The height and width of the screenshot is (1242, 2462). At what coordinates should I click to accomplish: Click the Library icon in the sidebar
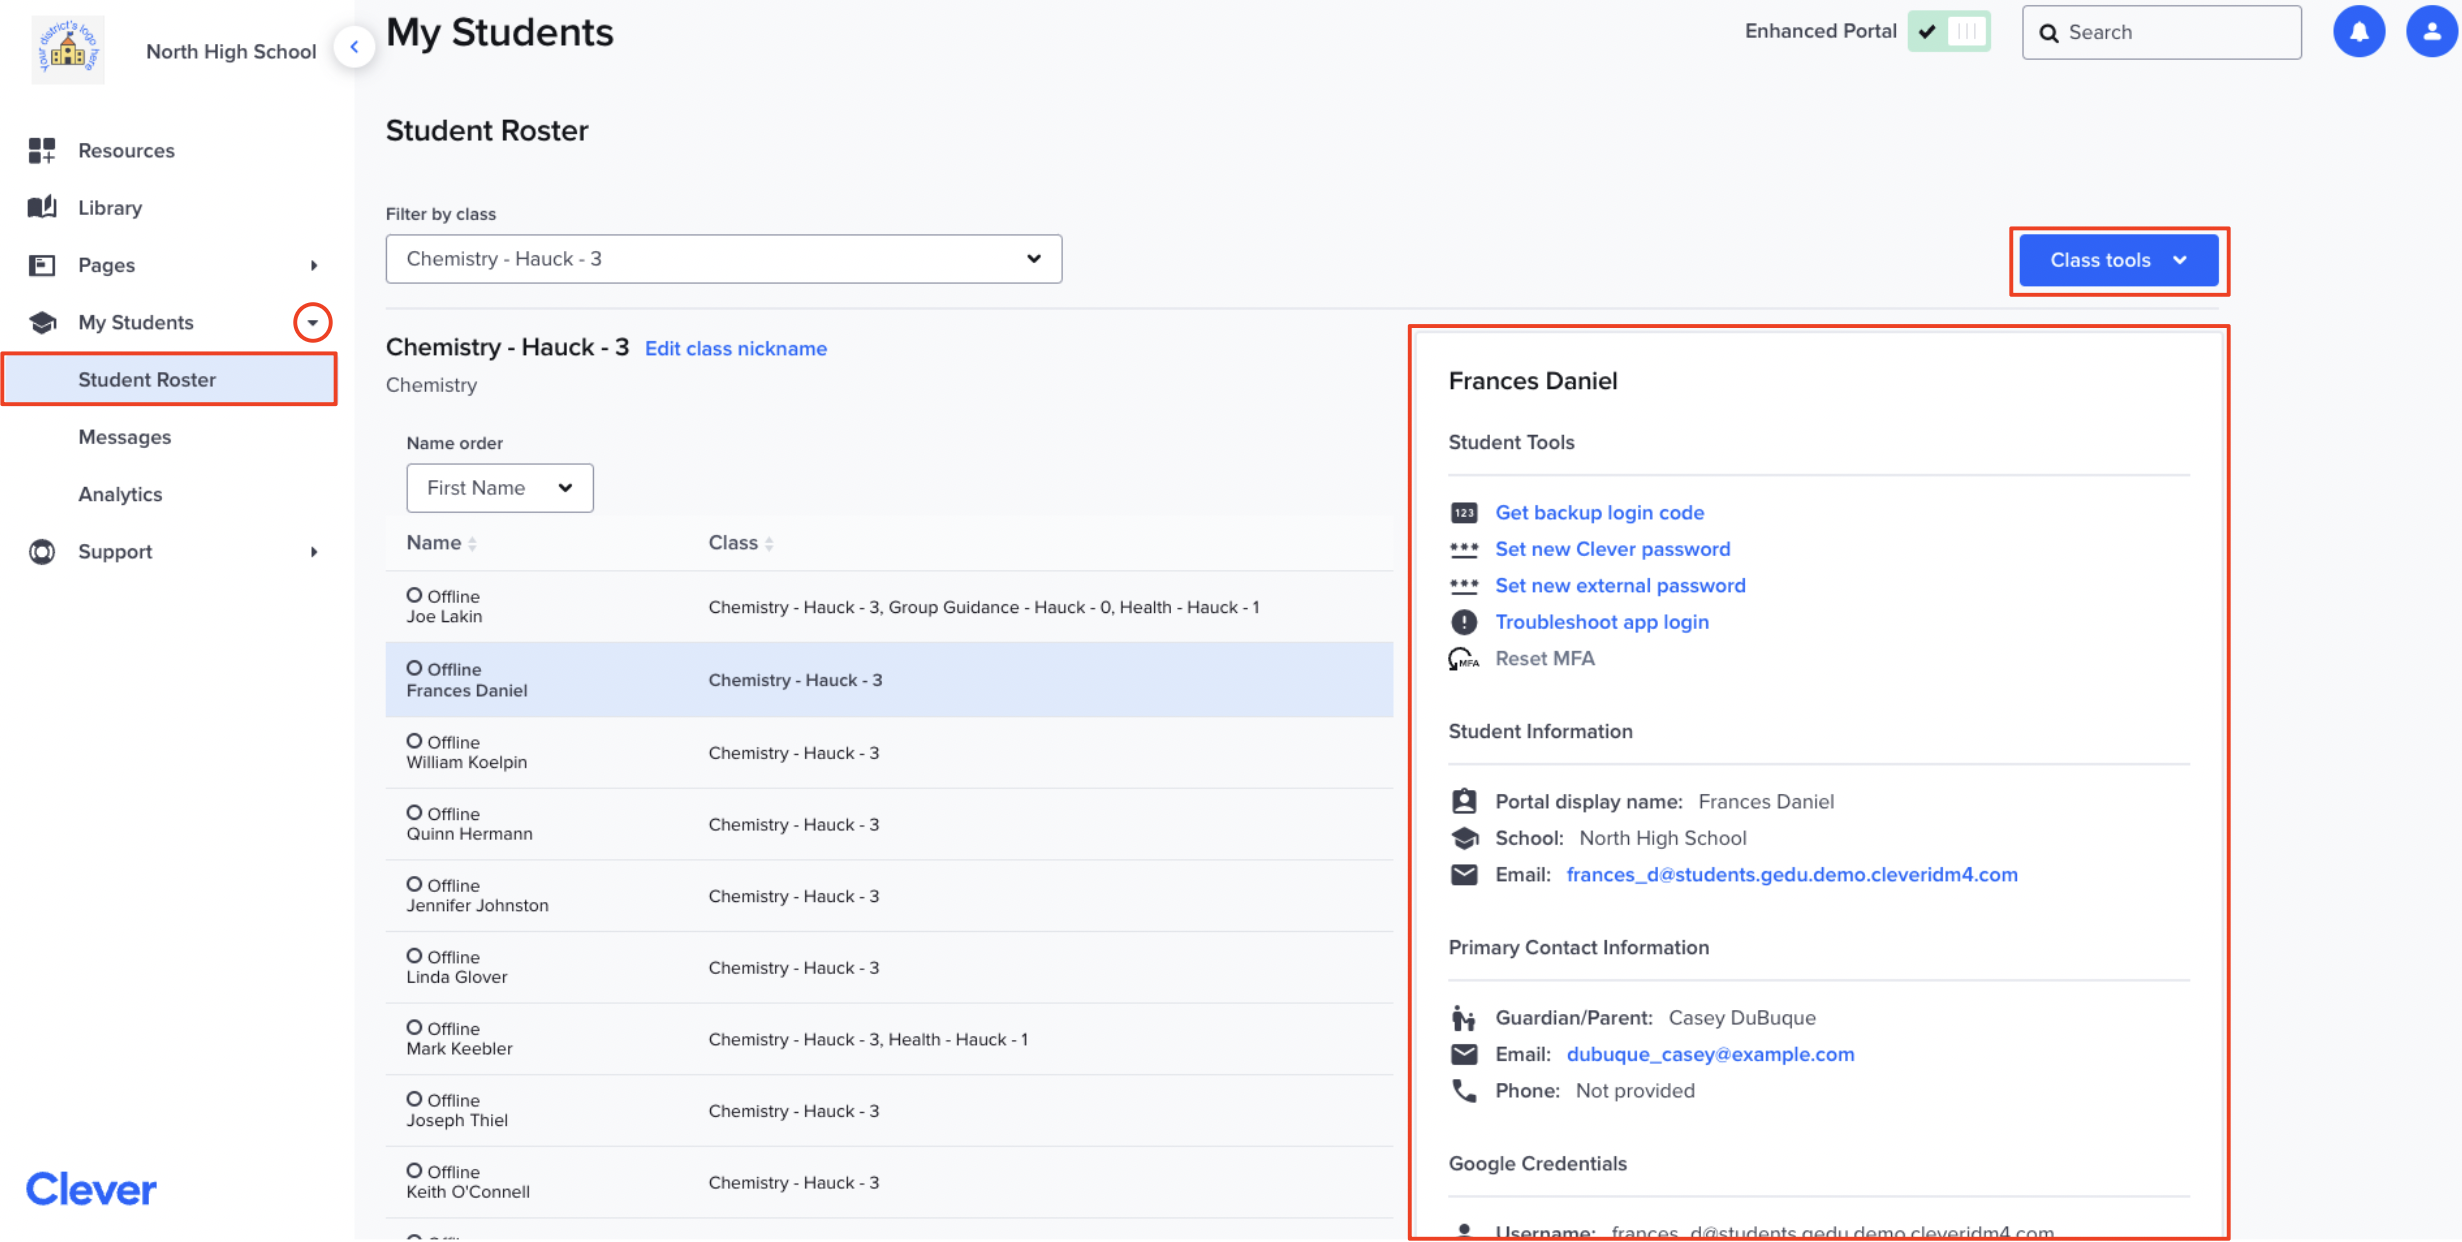[42, 207]
